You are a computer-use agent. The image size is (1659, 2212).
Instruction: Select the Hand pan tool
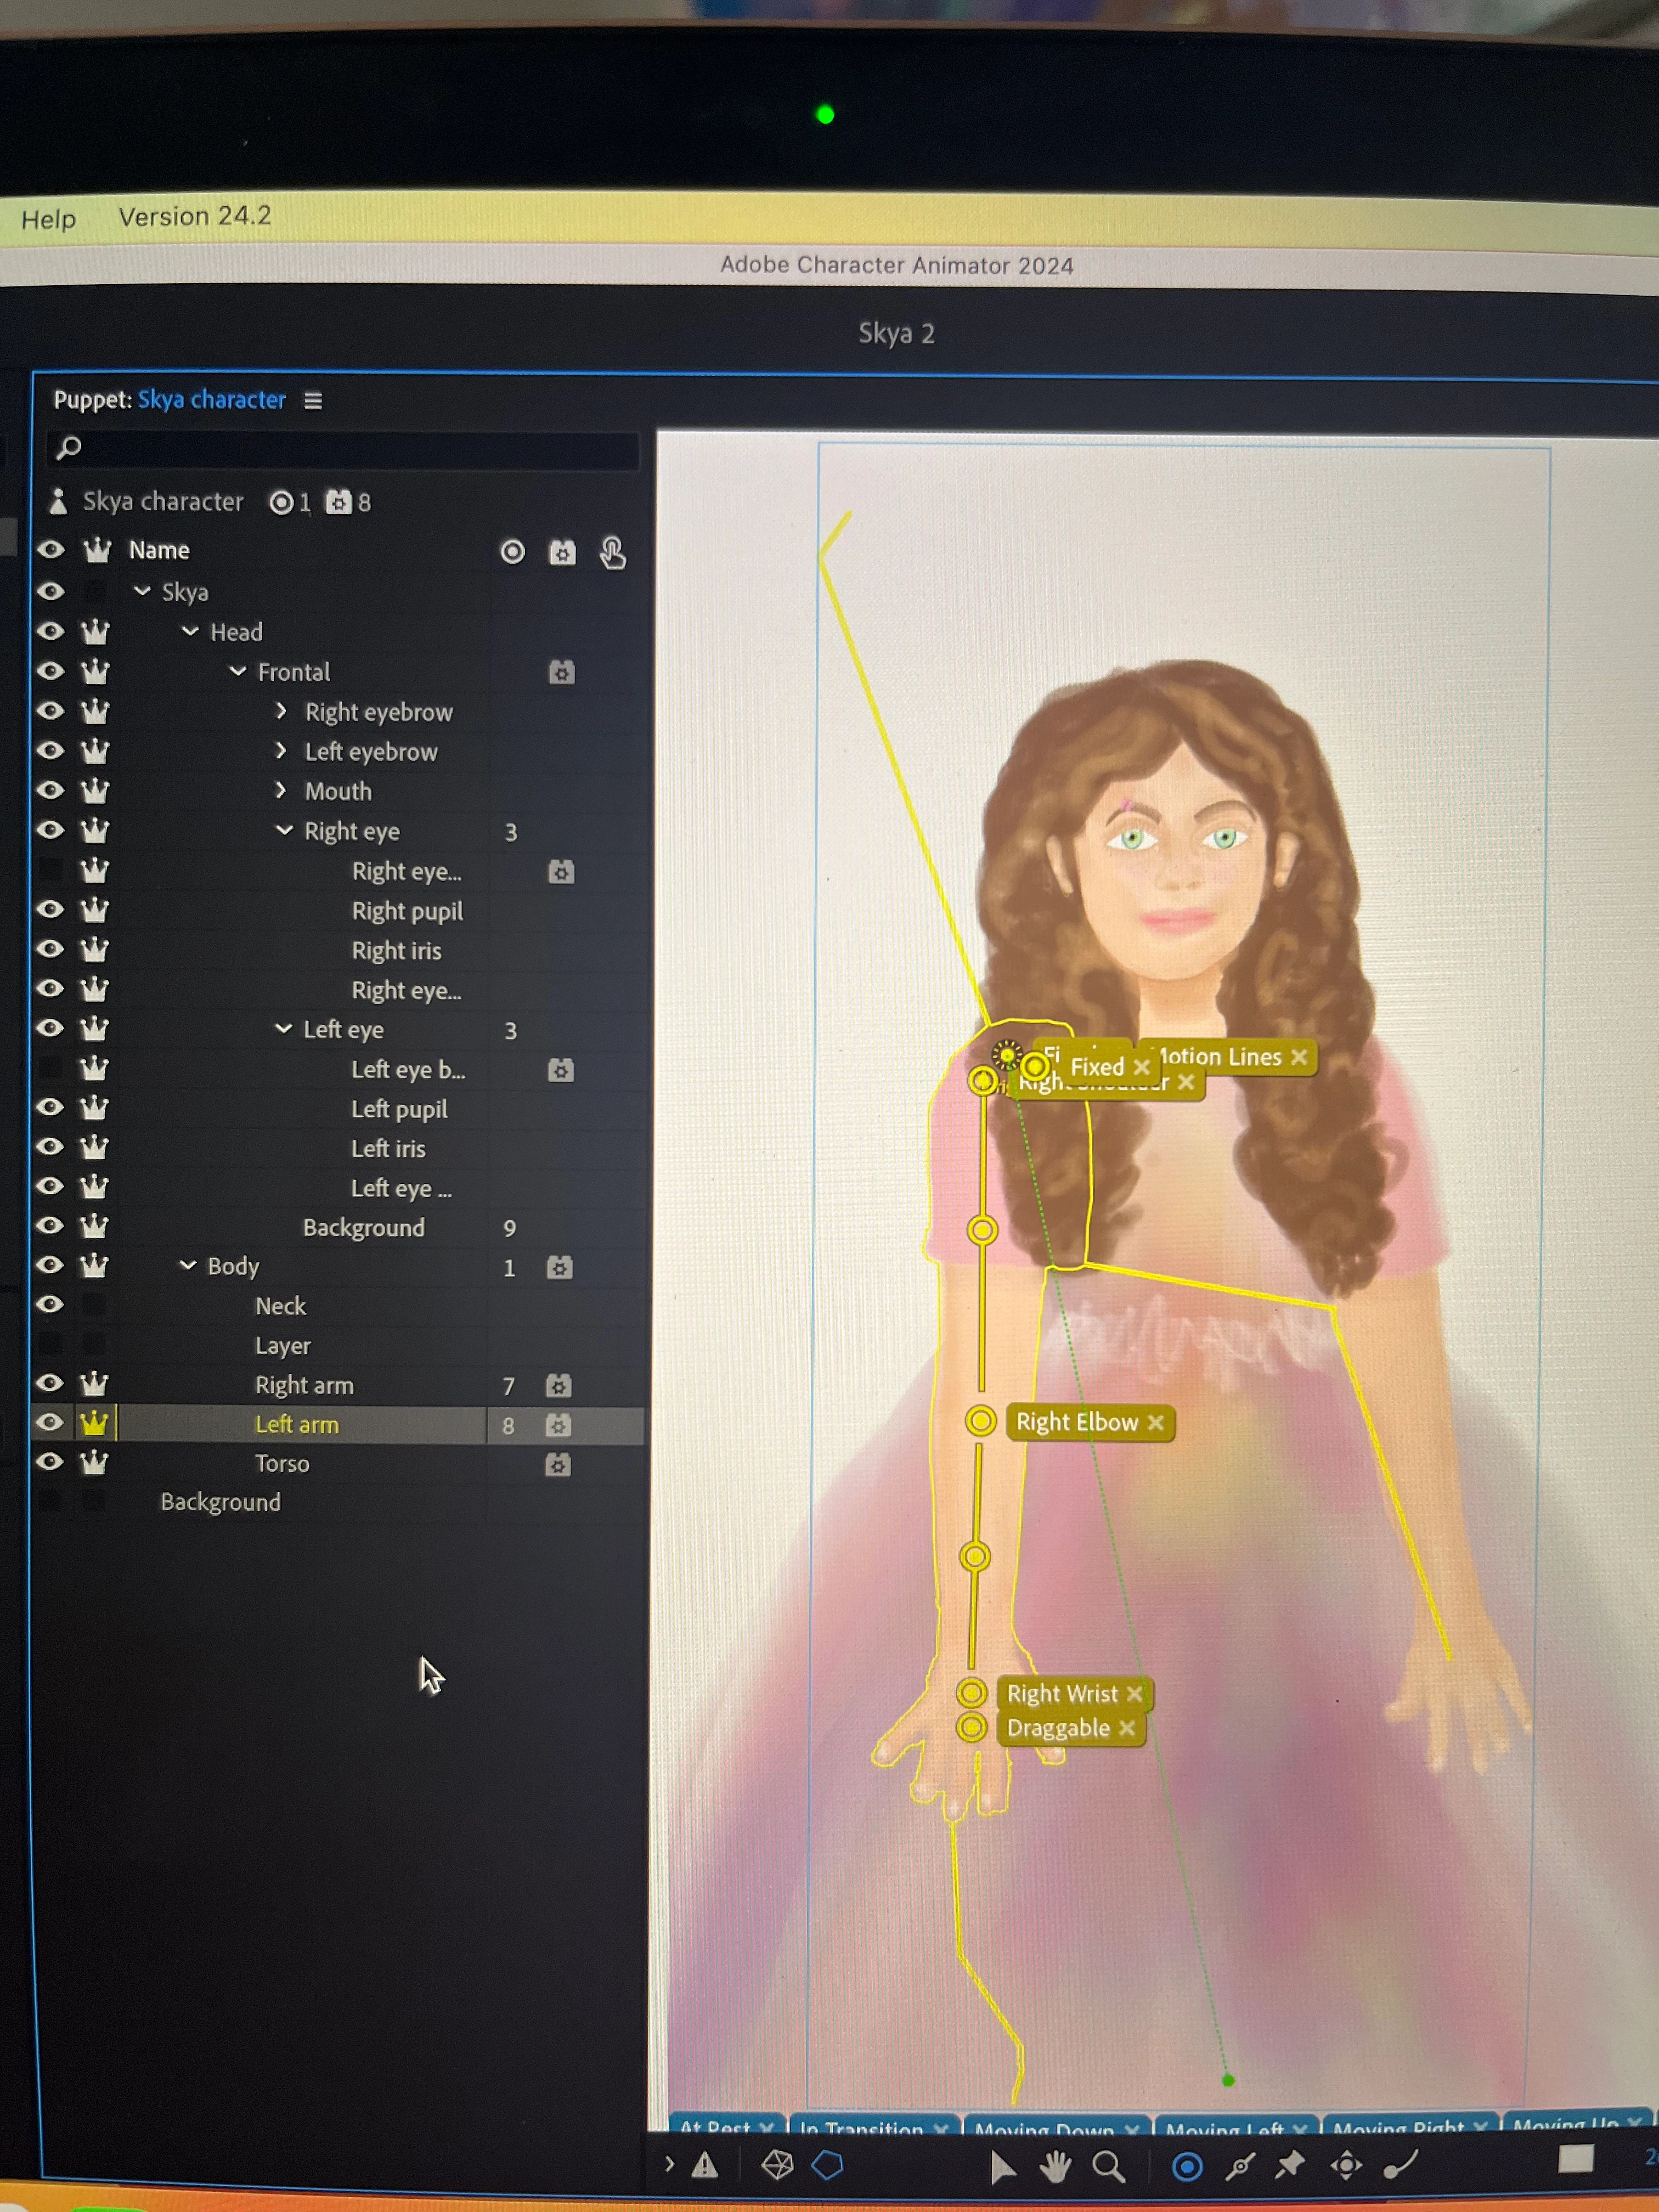coord(1055,2167)
